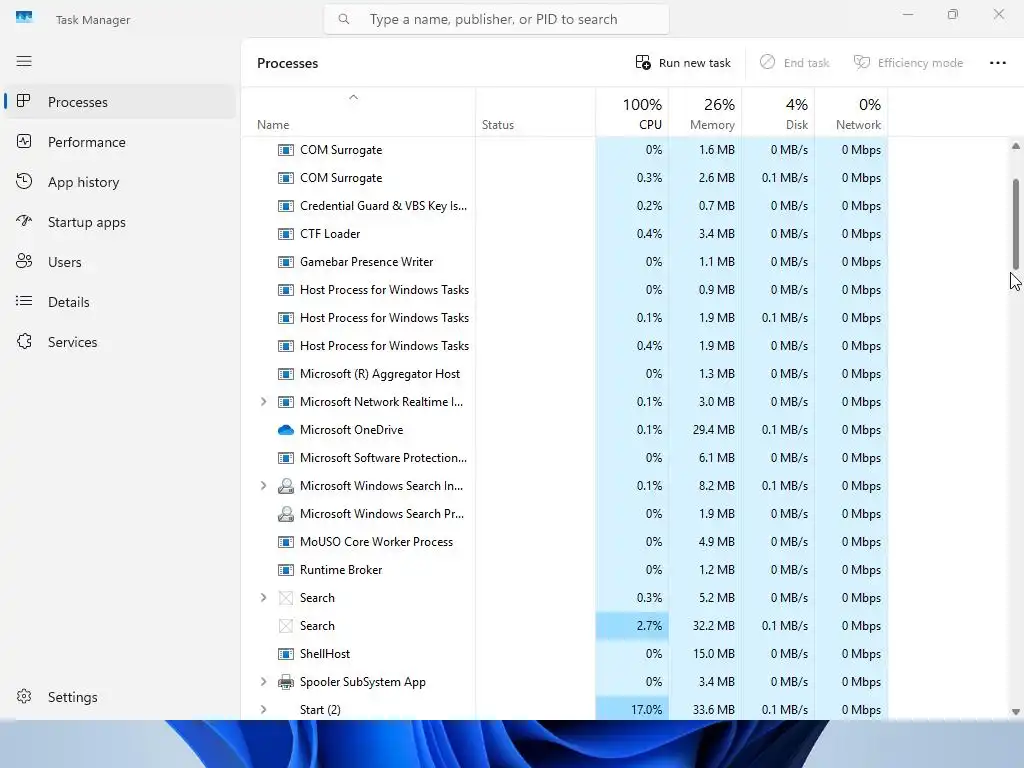Click the Services puzzle icon

pyautogui.click(x=24, y=341)
